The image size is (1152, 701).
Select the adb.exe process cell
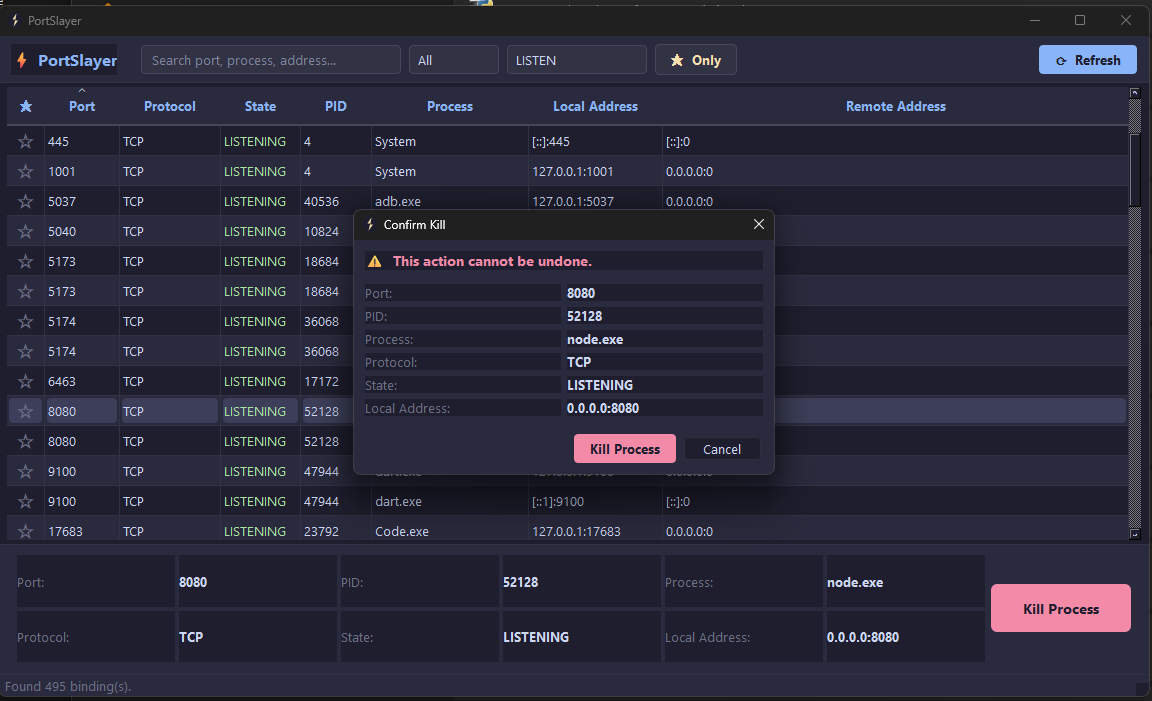(x=450, y=200)
